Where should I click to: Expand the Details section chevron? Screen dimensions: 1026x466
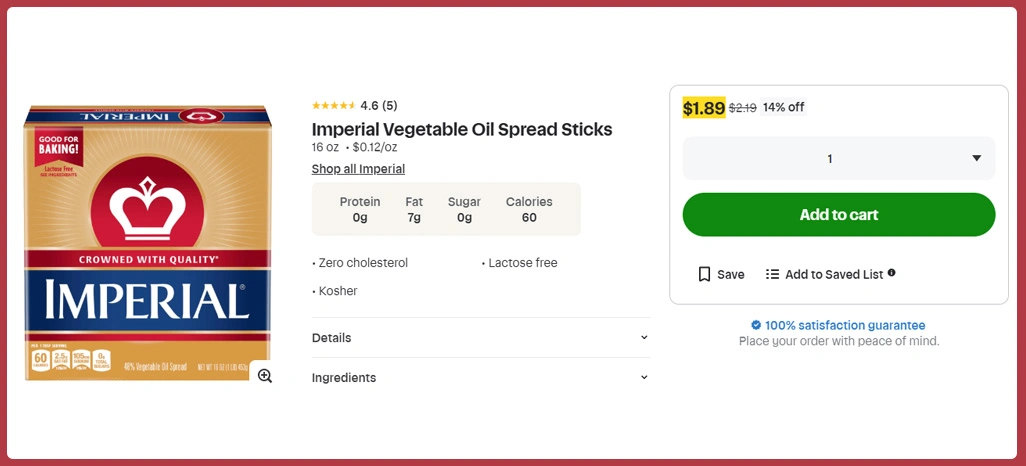click(x=644, y=338)
